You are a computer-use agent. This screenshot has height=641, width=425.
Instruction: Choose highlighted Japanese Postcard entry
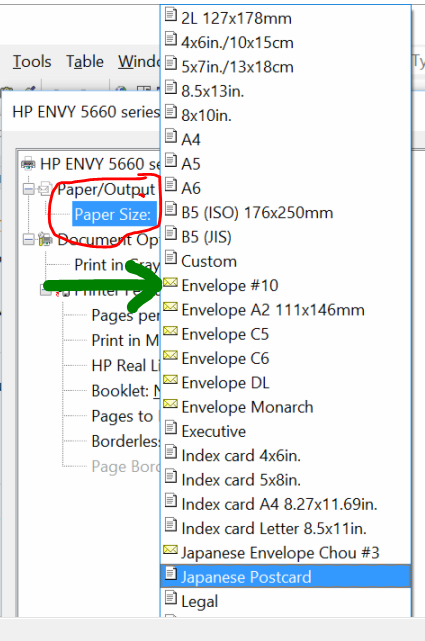click(x=286, y=577)
